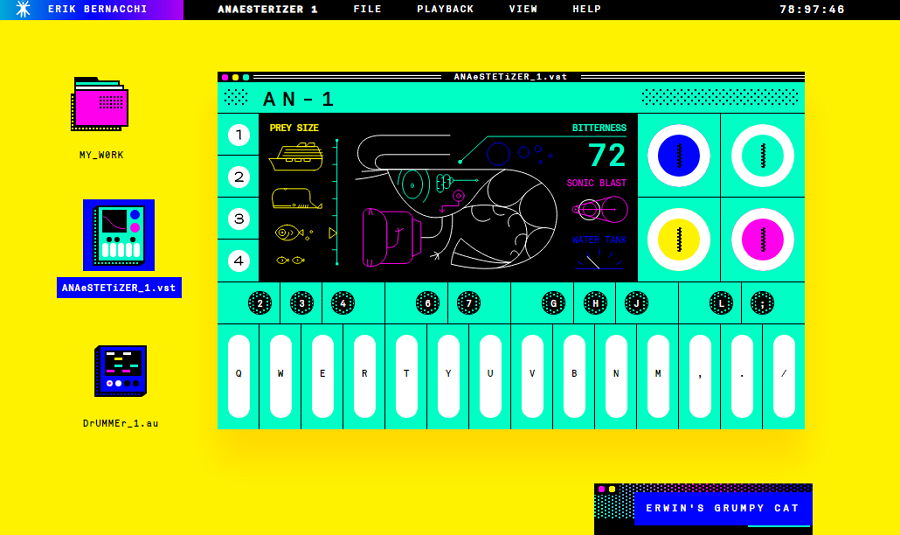Open the VIEW menu

[523, 9]
